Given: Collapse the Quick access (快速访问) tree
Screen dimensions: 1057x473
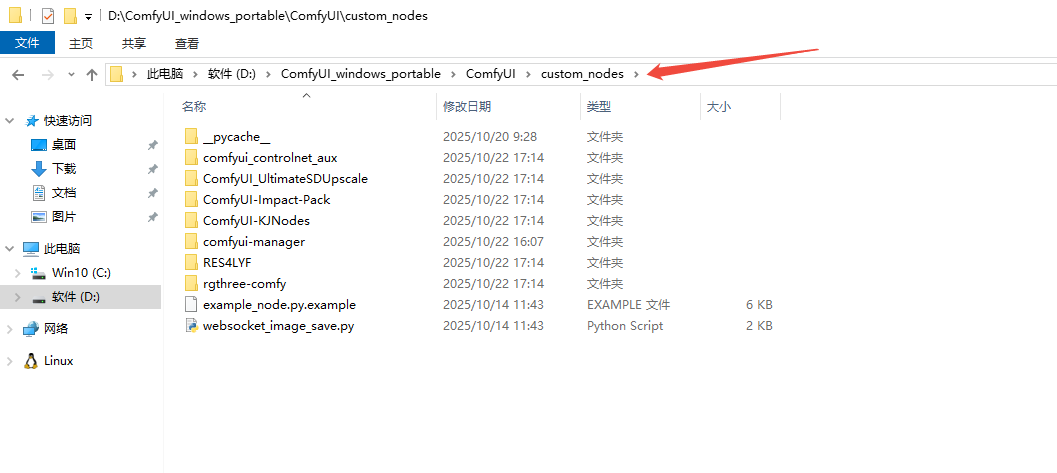Looking at the screenshot, I should coord(10,121).
